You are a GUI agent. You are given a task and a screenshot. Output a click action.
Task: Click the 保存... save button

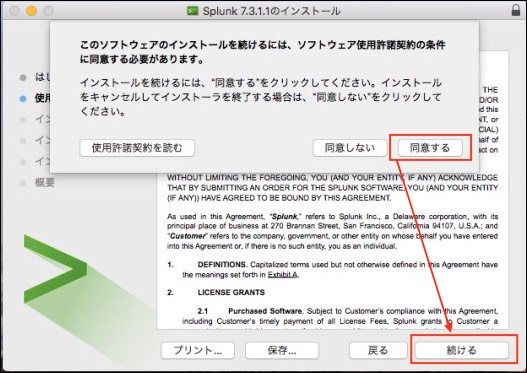coord(282,350)
